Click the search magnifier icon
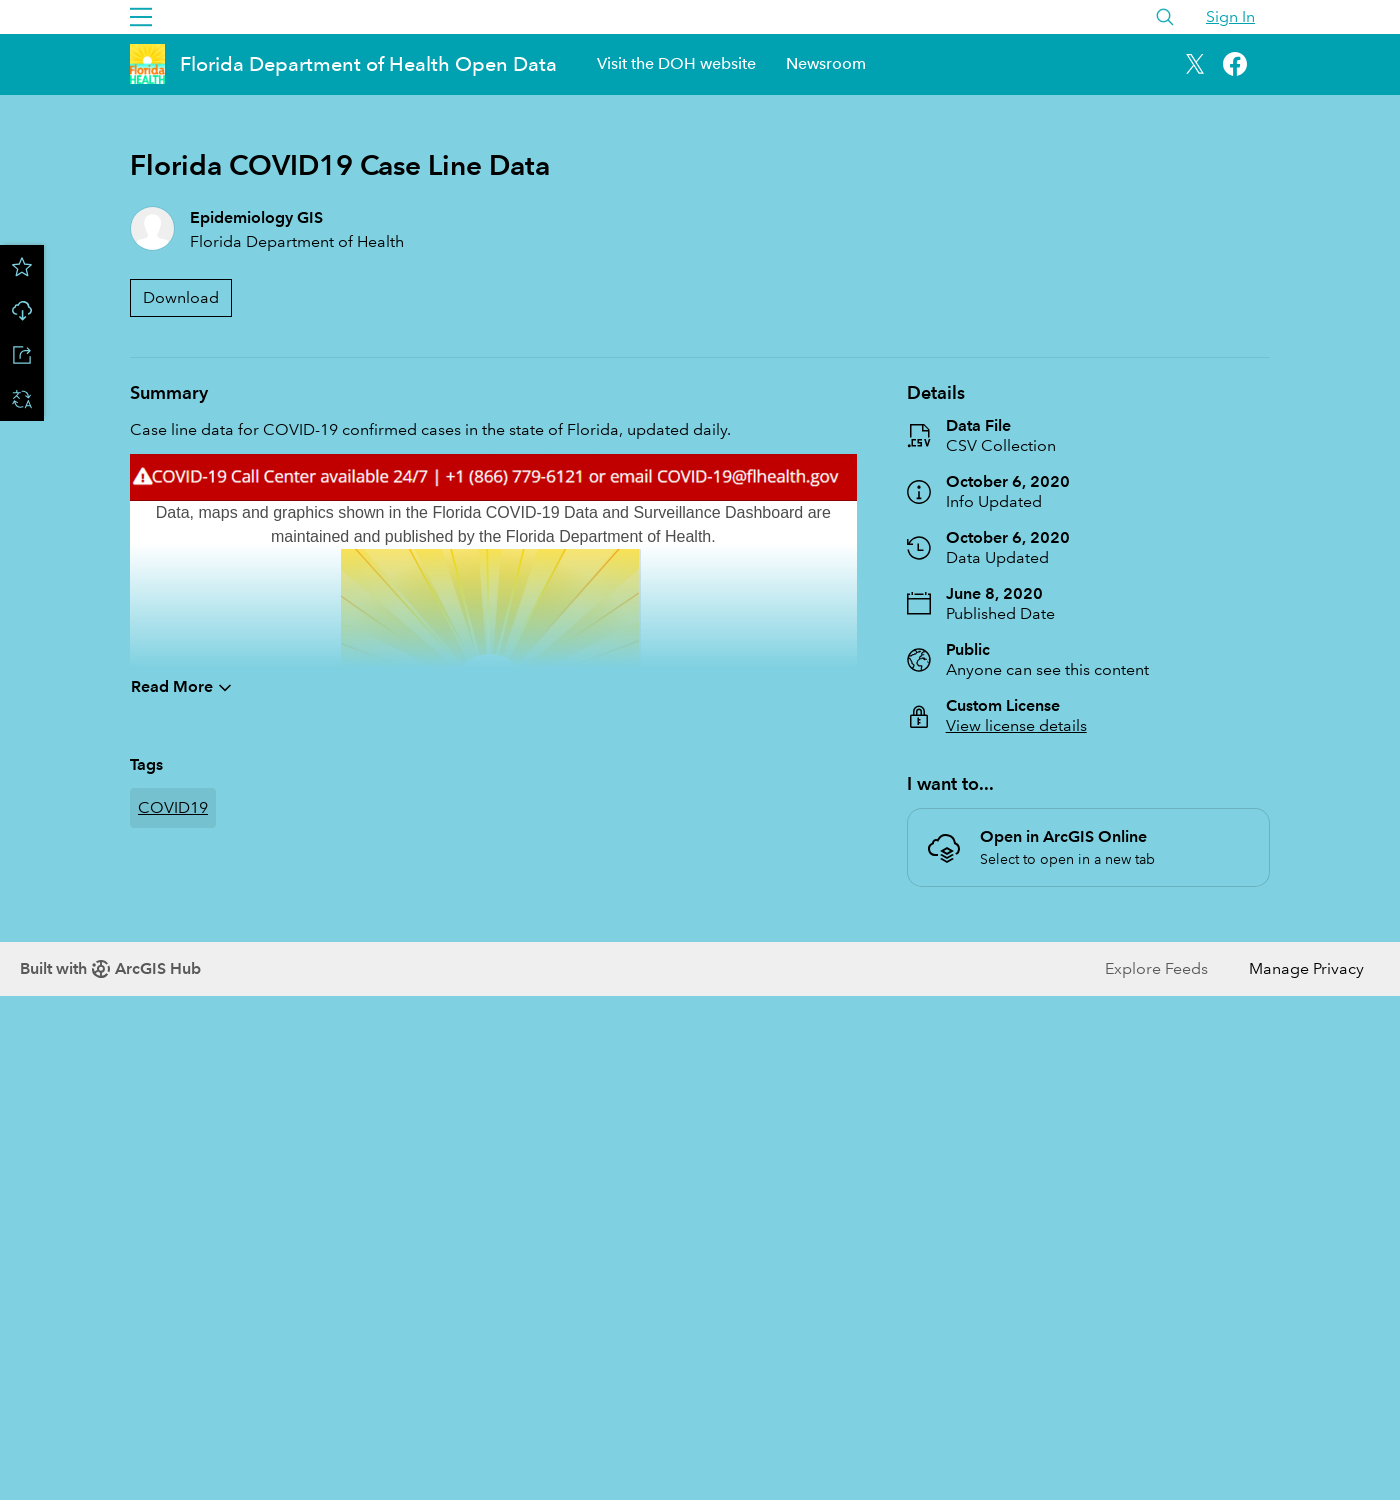The height and width of the screenshot is (1500, 1400). 1165,17
